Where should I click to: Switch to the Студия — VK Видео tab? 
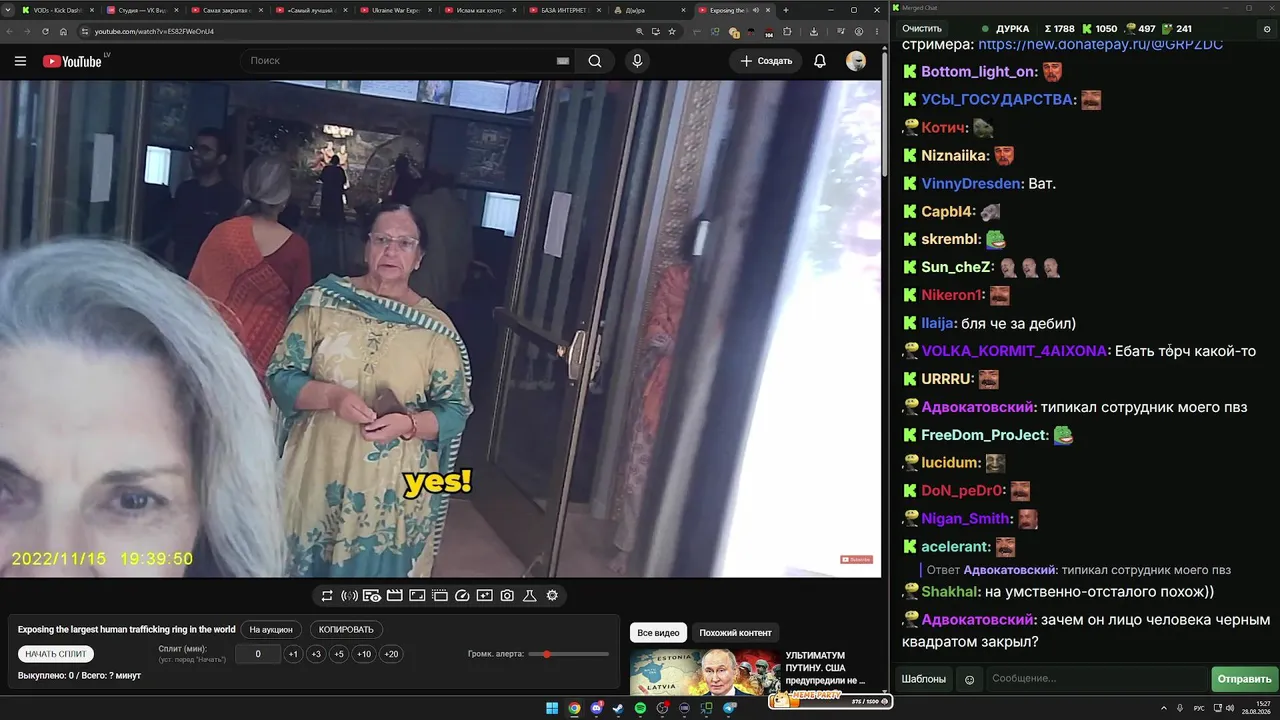pyautogui.click(x=144, y=10)
